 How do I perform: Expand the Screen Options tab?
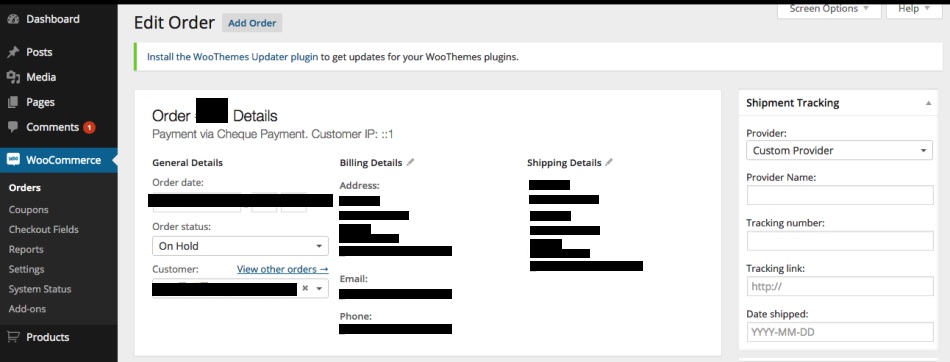tap(829, 9)
